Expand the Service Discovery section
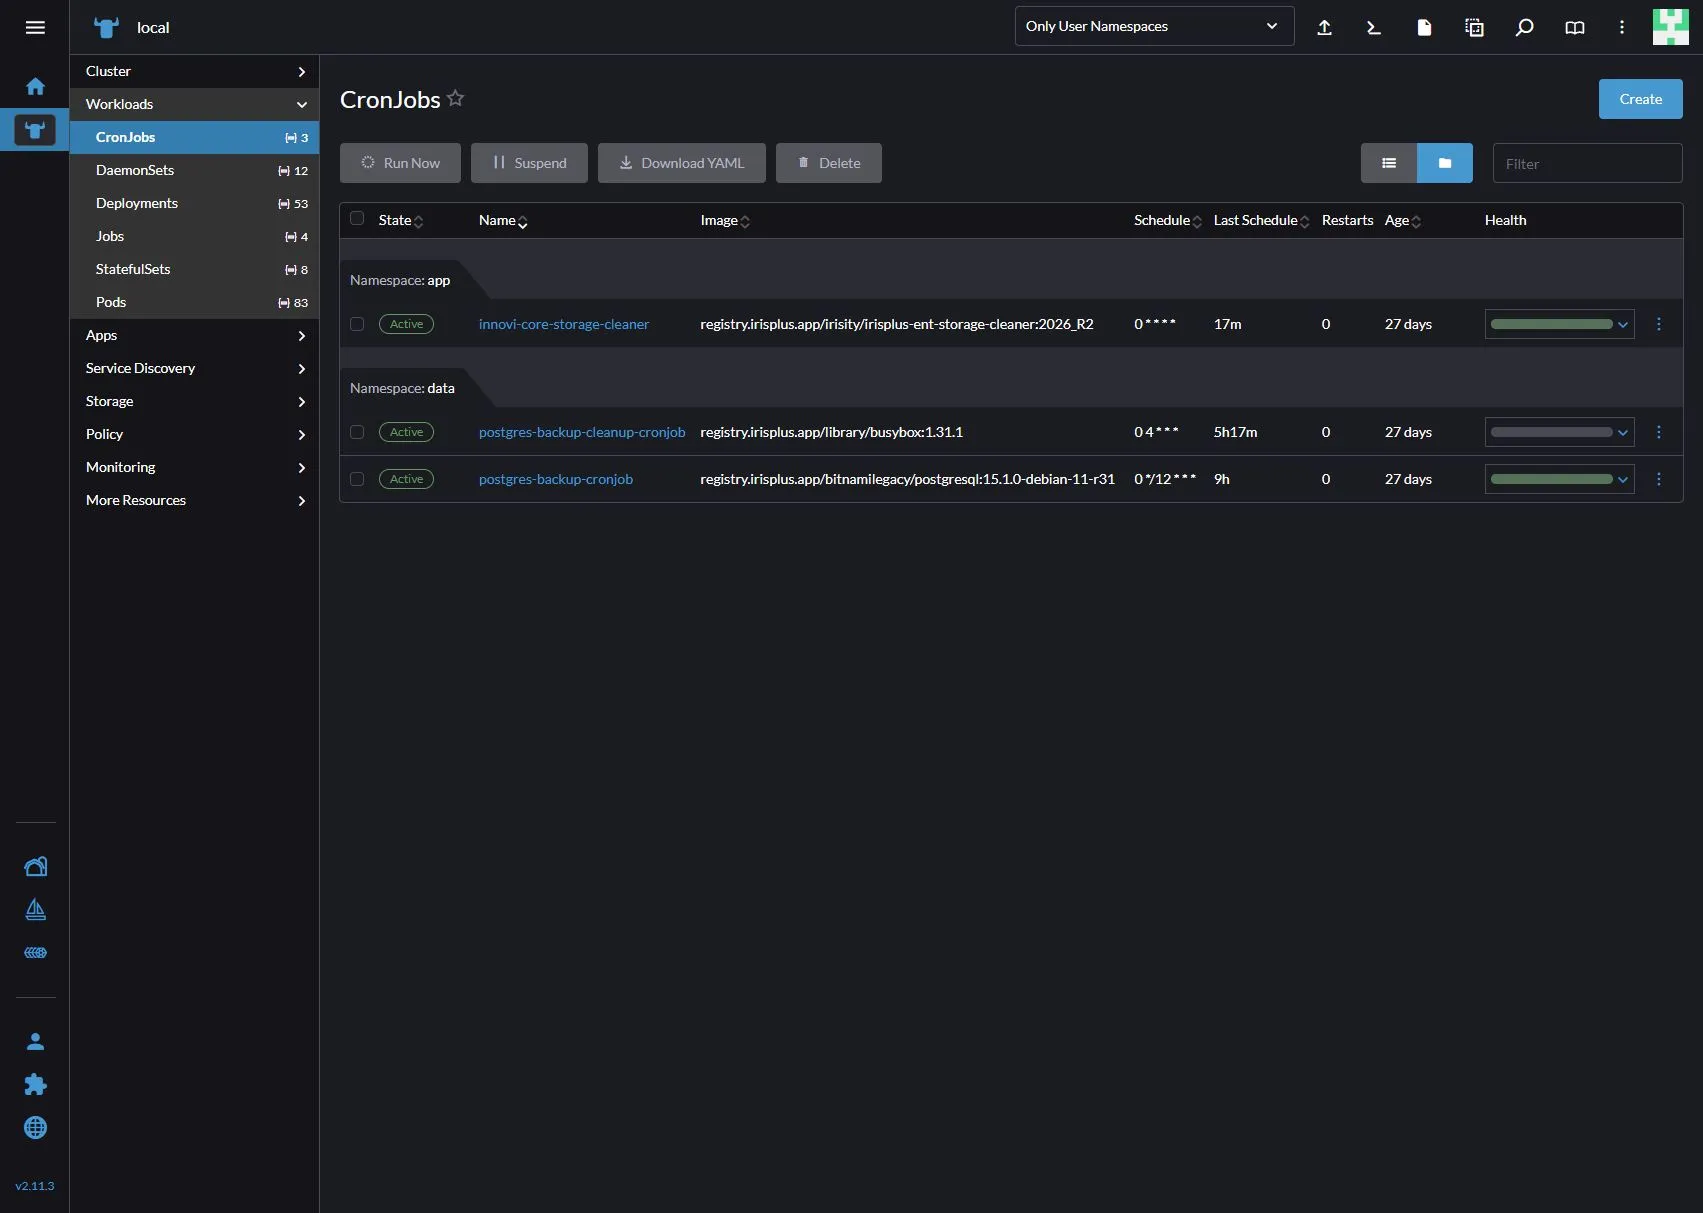1703x1213 pixels. point(194,368)
